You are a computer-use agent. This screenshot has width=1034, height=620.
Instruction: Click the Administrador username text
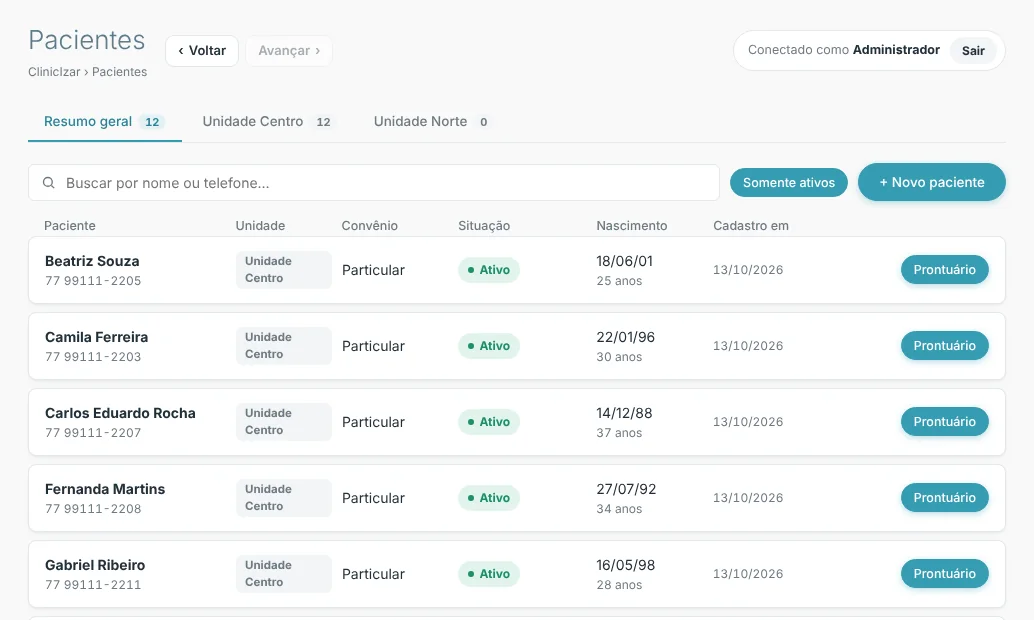(x=896, y=50)
